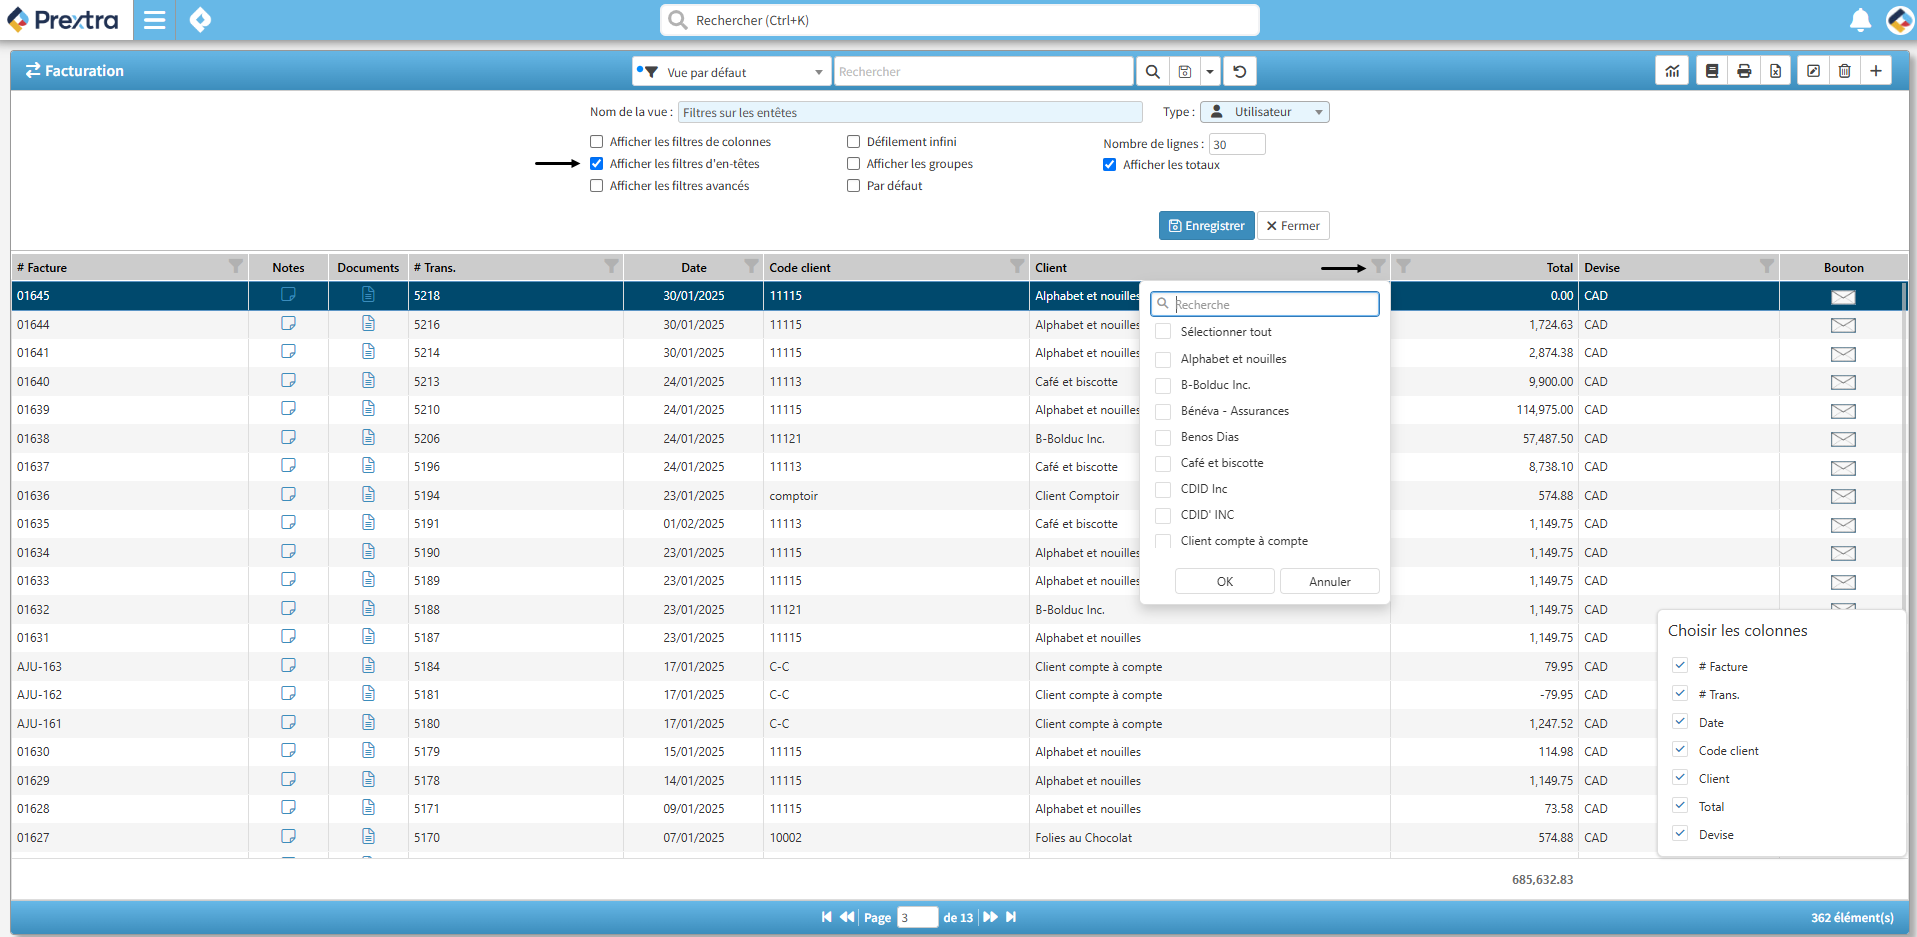Open the Total column filter funnel
1917x937 pixels.
pos(1404,266)
